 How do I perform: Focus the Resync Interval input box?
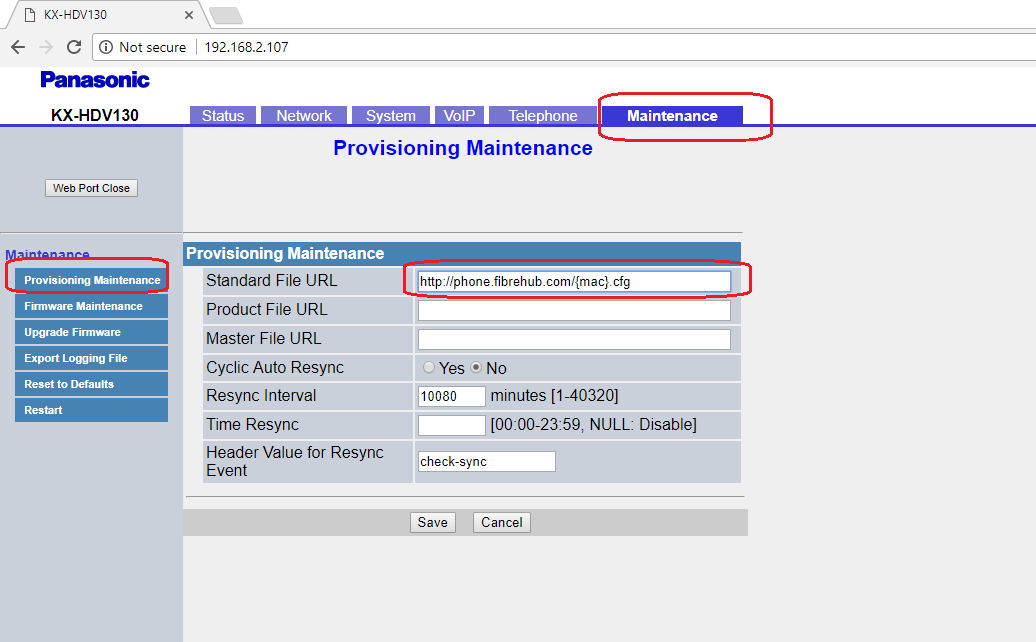click(x=451, y=396)
